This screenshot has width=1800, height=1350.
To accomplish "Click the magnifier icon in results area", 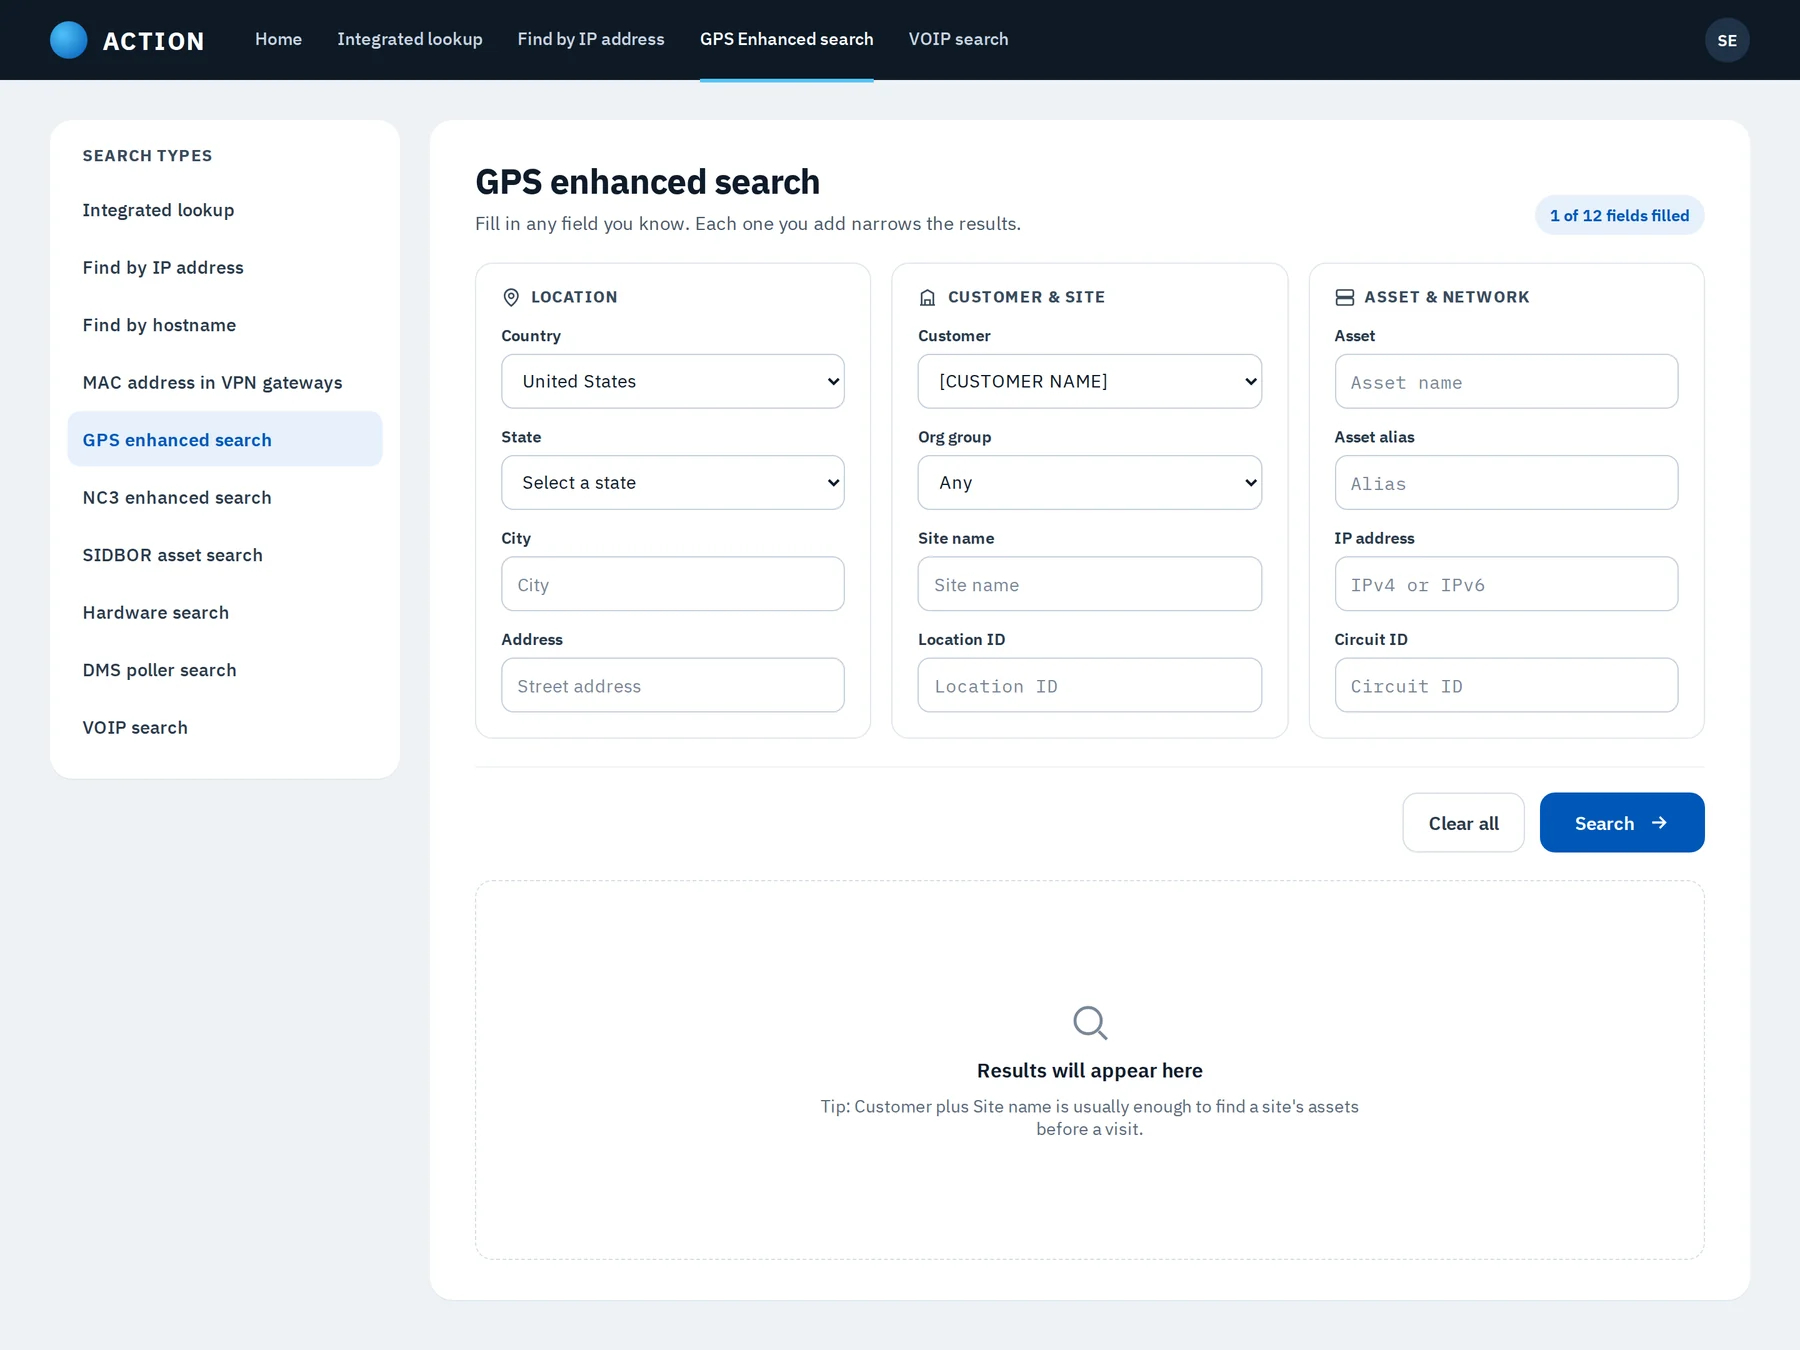I will click(1090, 1023).
